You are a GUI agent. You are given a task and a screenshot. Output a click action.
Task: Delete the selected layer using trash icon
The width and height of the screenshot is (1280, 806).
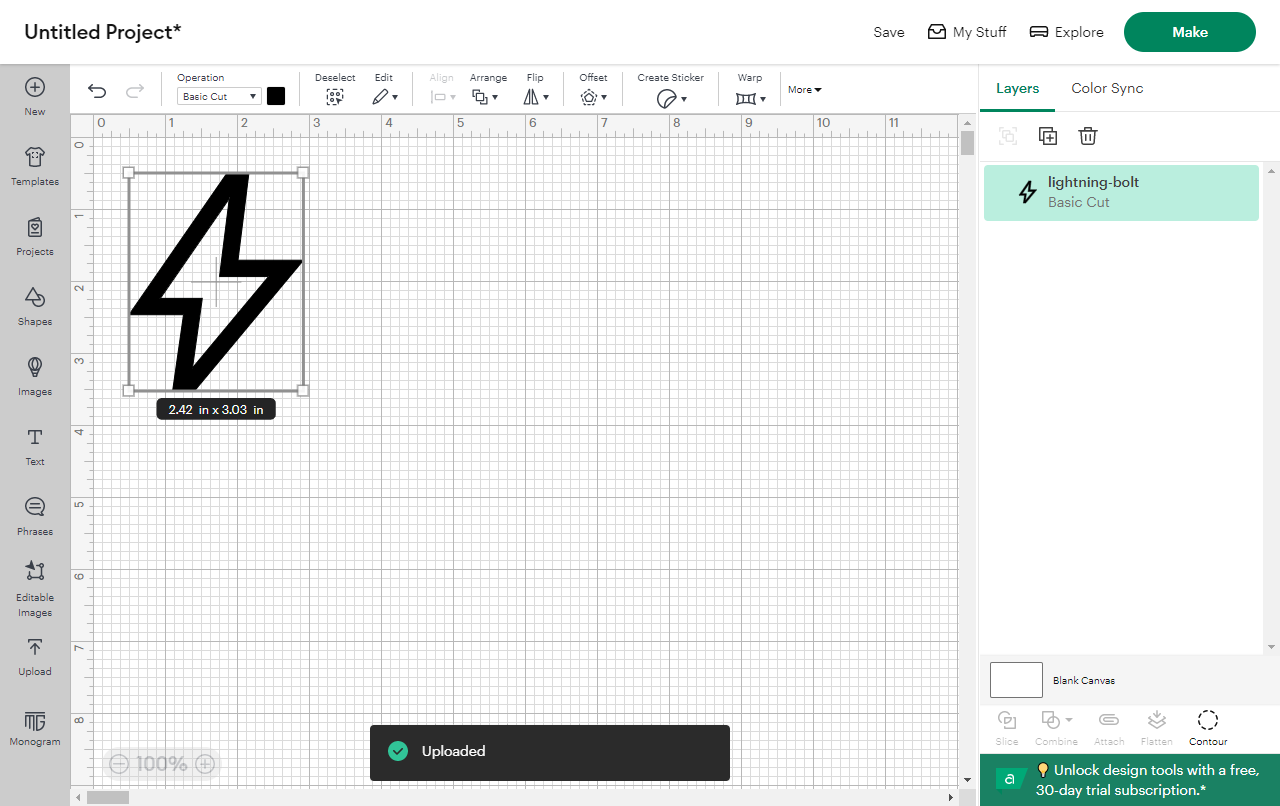tap(1088, 136)
